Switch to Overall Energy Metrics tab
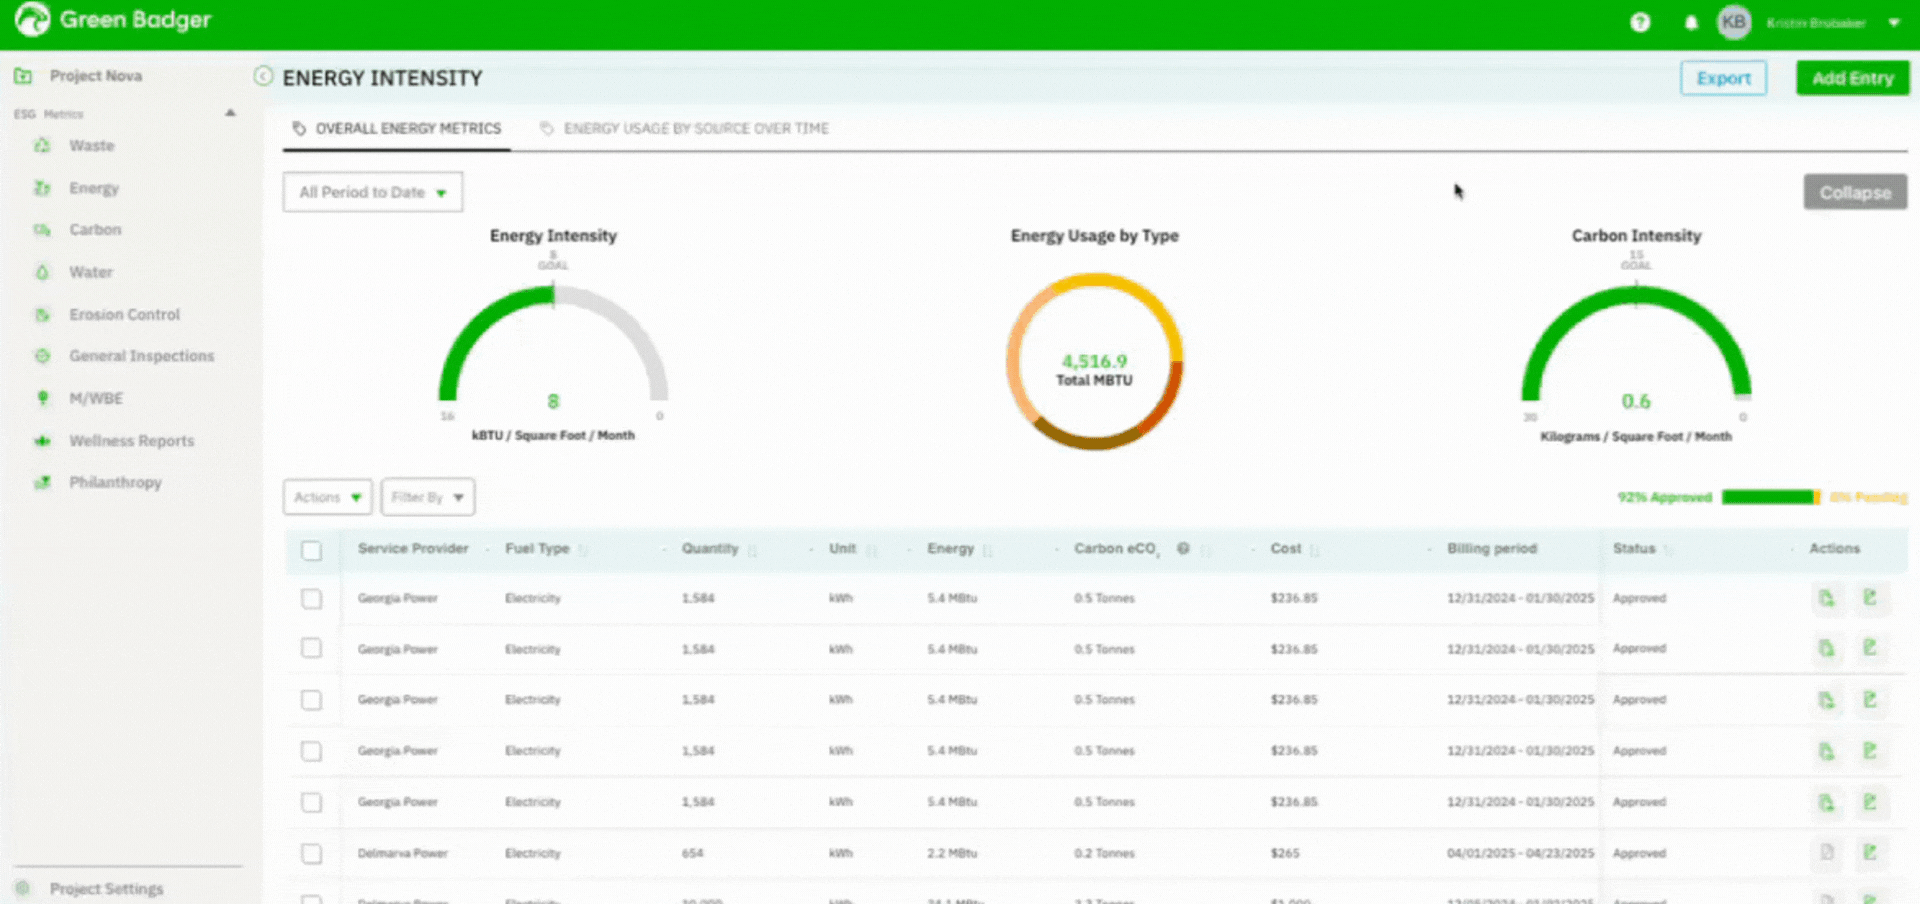 397,128
